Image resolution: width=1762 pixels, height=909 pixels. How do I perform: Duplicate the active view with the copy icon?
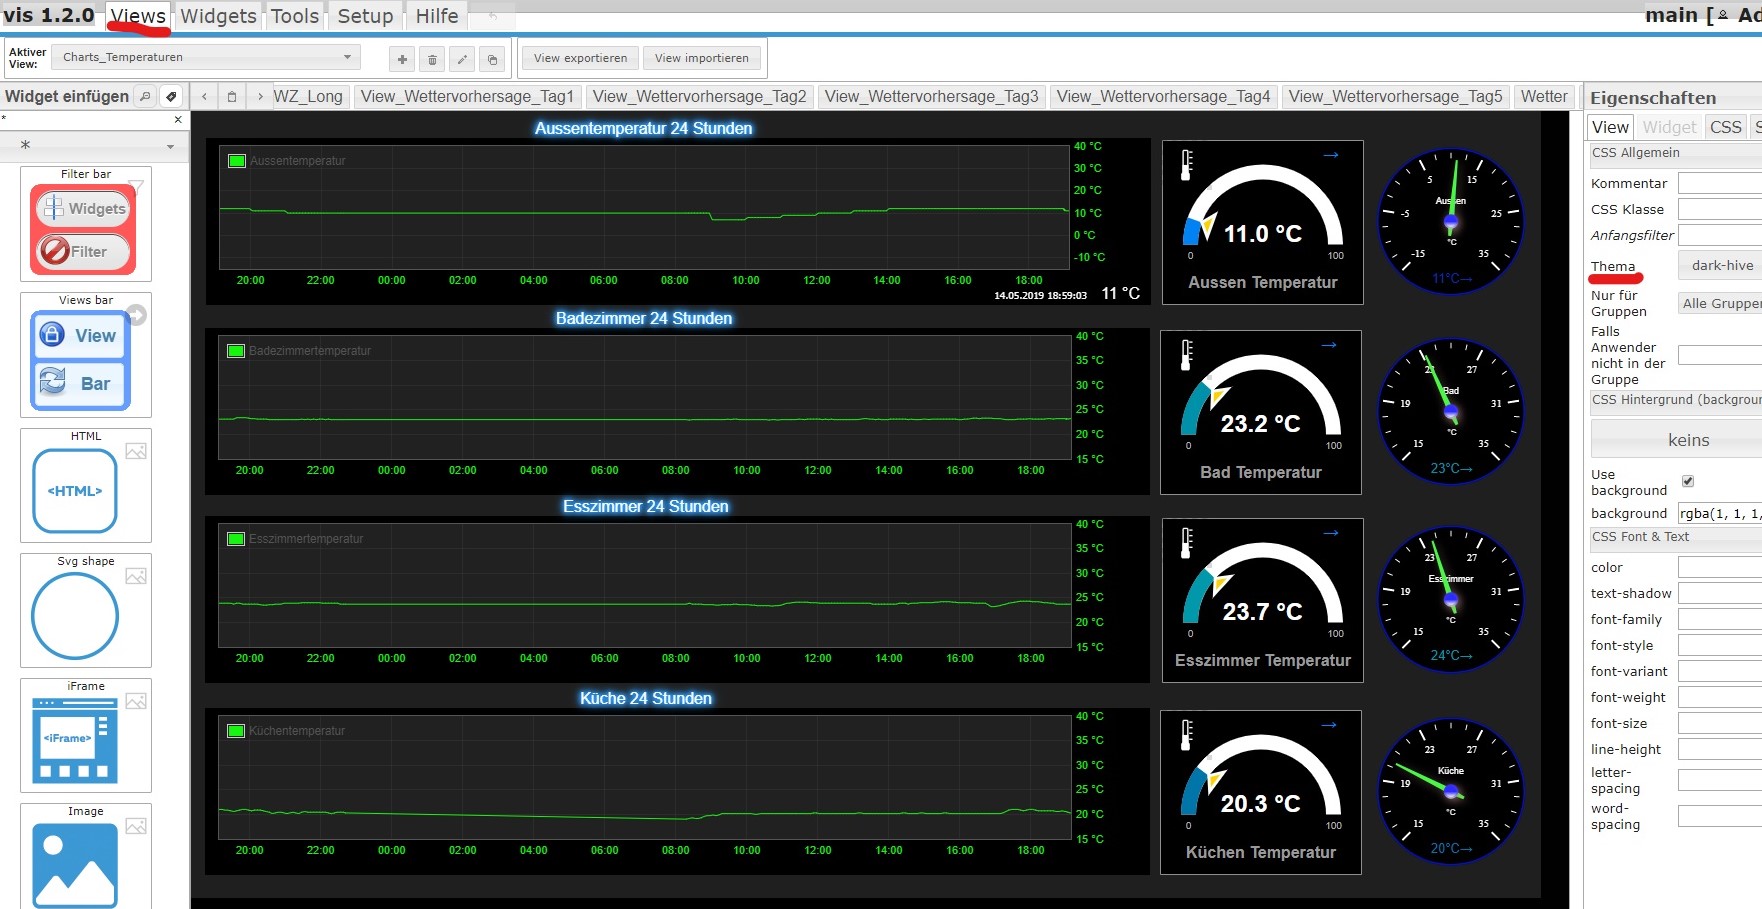pyautogui.click(x=492, y=59)
